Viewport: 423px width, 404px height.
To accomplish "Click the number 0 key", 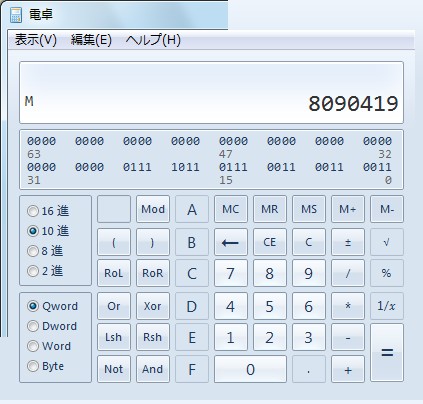I will [x=250, y=369].
